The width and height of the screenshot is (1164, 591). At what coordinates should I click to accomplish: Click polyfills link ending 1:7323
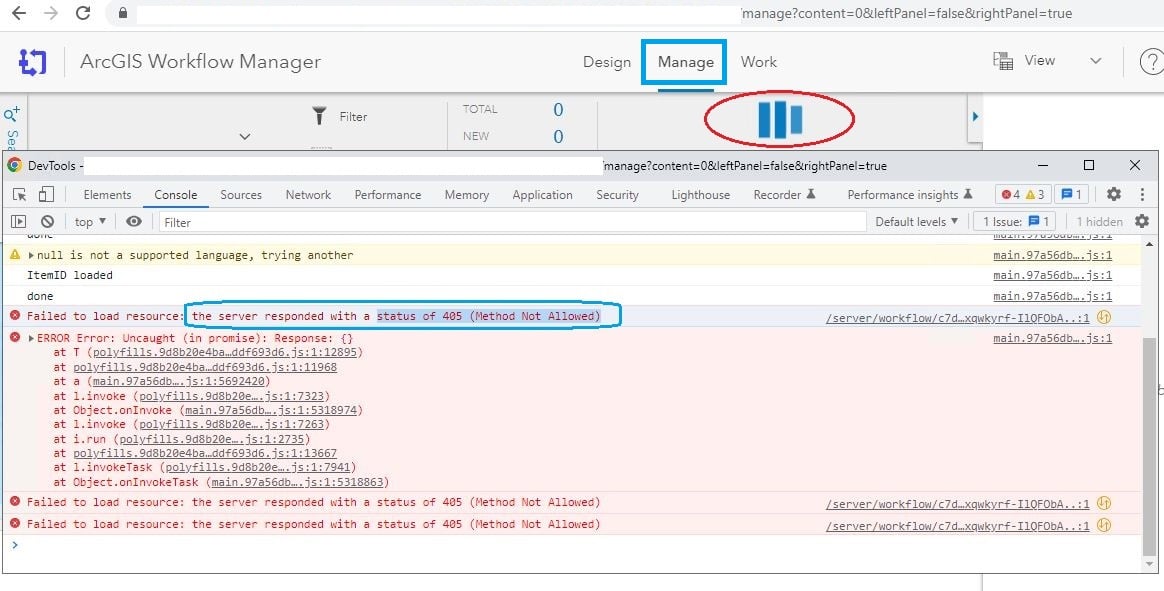click(x=231, y=396)
